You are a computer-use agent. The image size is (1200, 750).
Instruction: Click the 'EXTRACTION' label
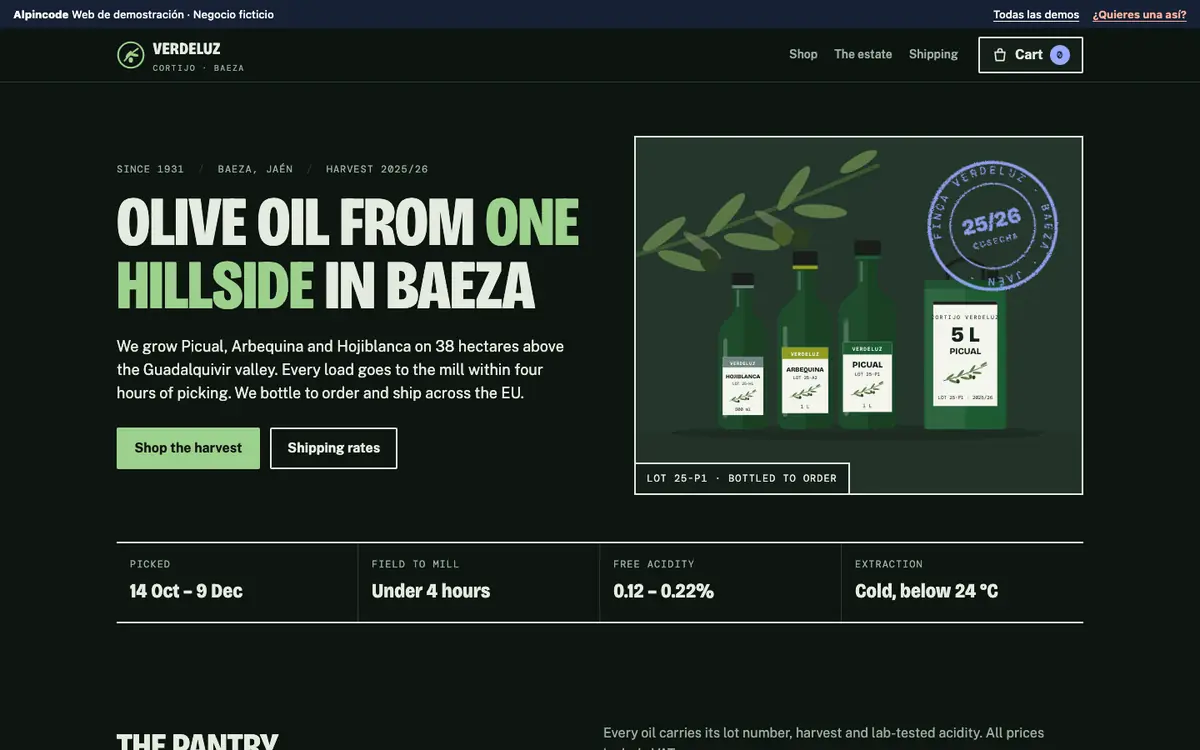(x=889, y=564)
